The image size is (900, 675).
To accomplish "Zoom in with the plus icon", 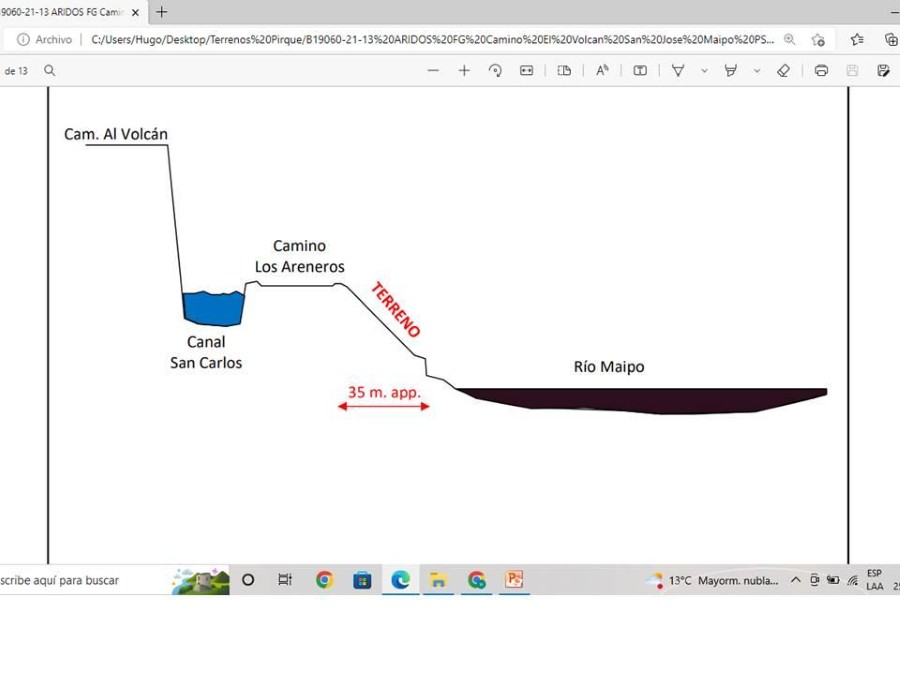I will click(464, 71).
